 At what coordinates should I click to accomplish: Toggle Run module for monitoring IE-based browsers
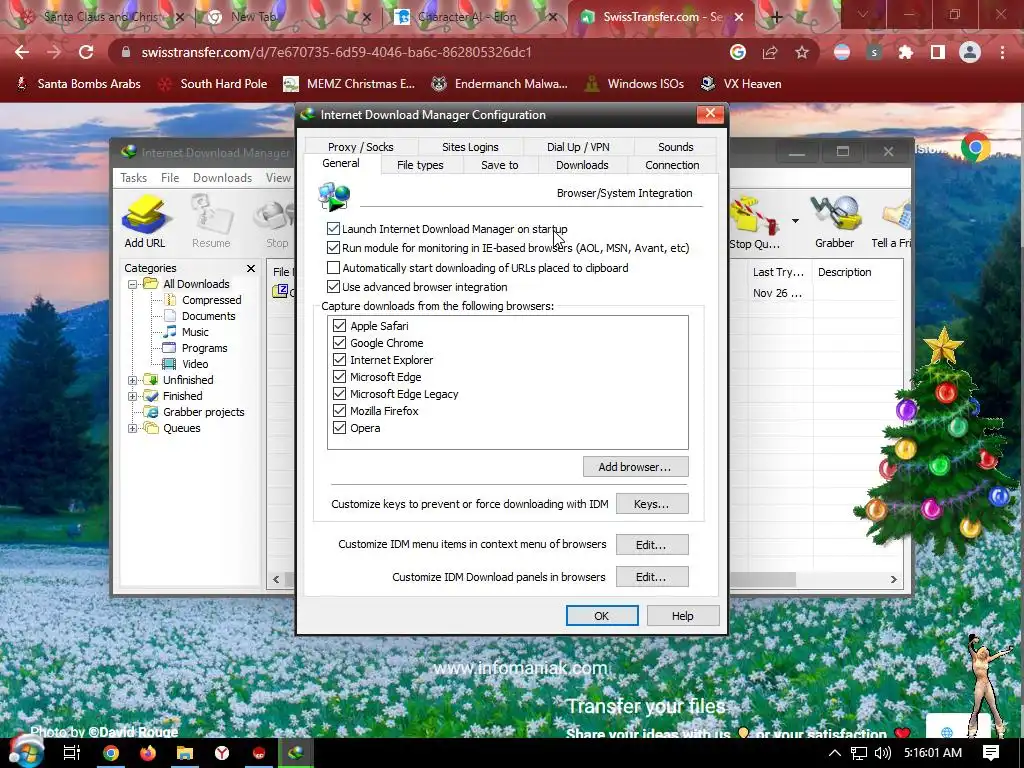point(333,248)
